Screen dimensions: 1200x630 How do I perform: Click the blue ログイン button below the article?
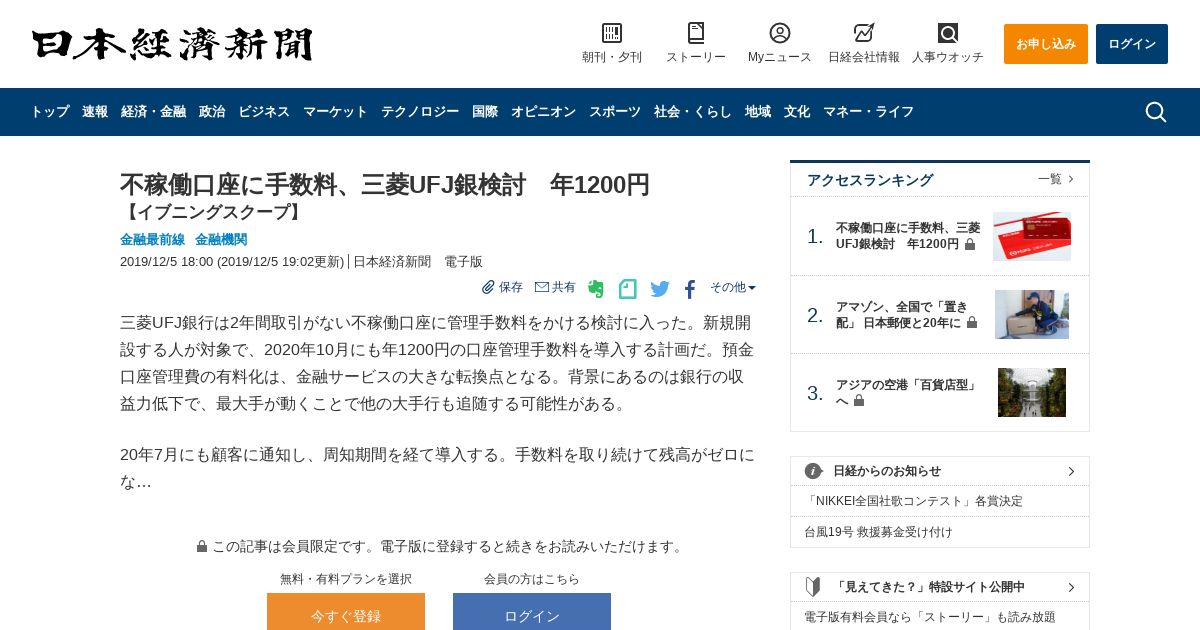point(532,612)
